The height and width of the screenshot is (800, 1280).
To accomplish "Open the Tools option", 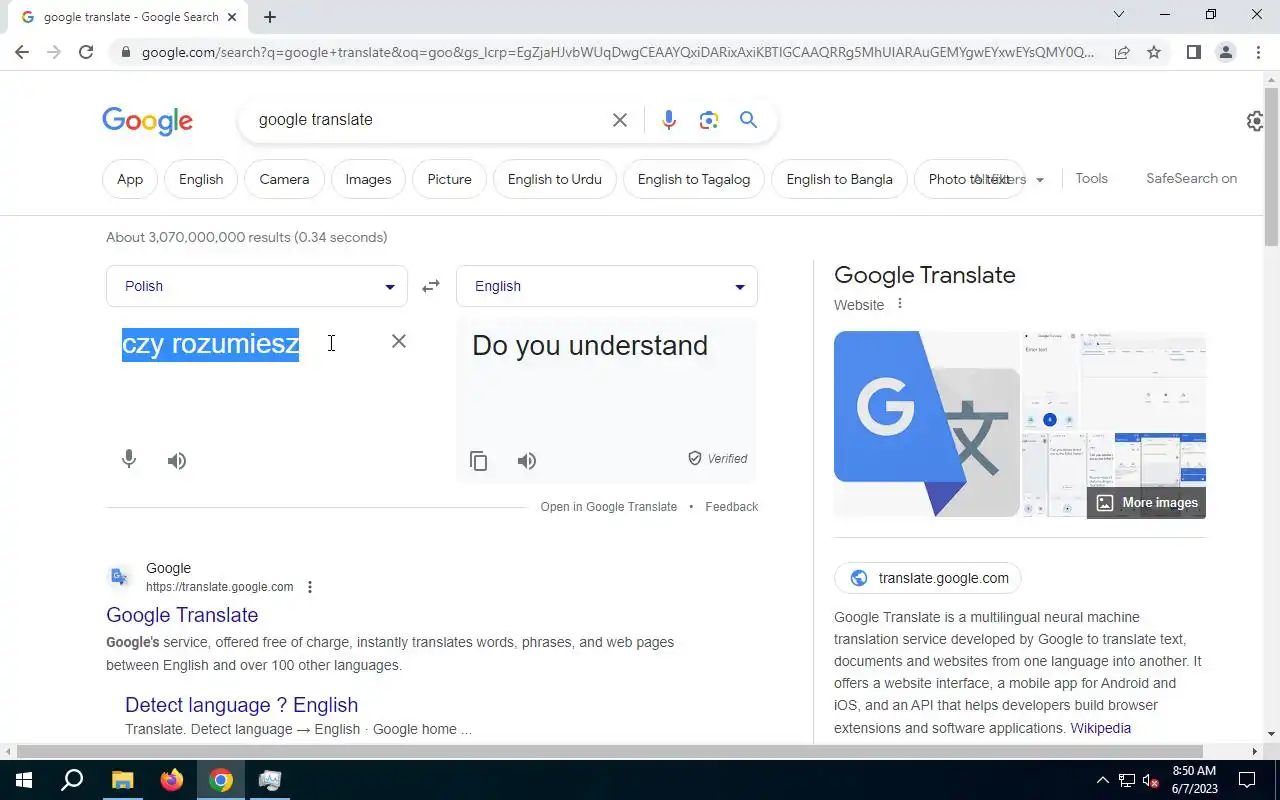I will click(1091, 178).
